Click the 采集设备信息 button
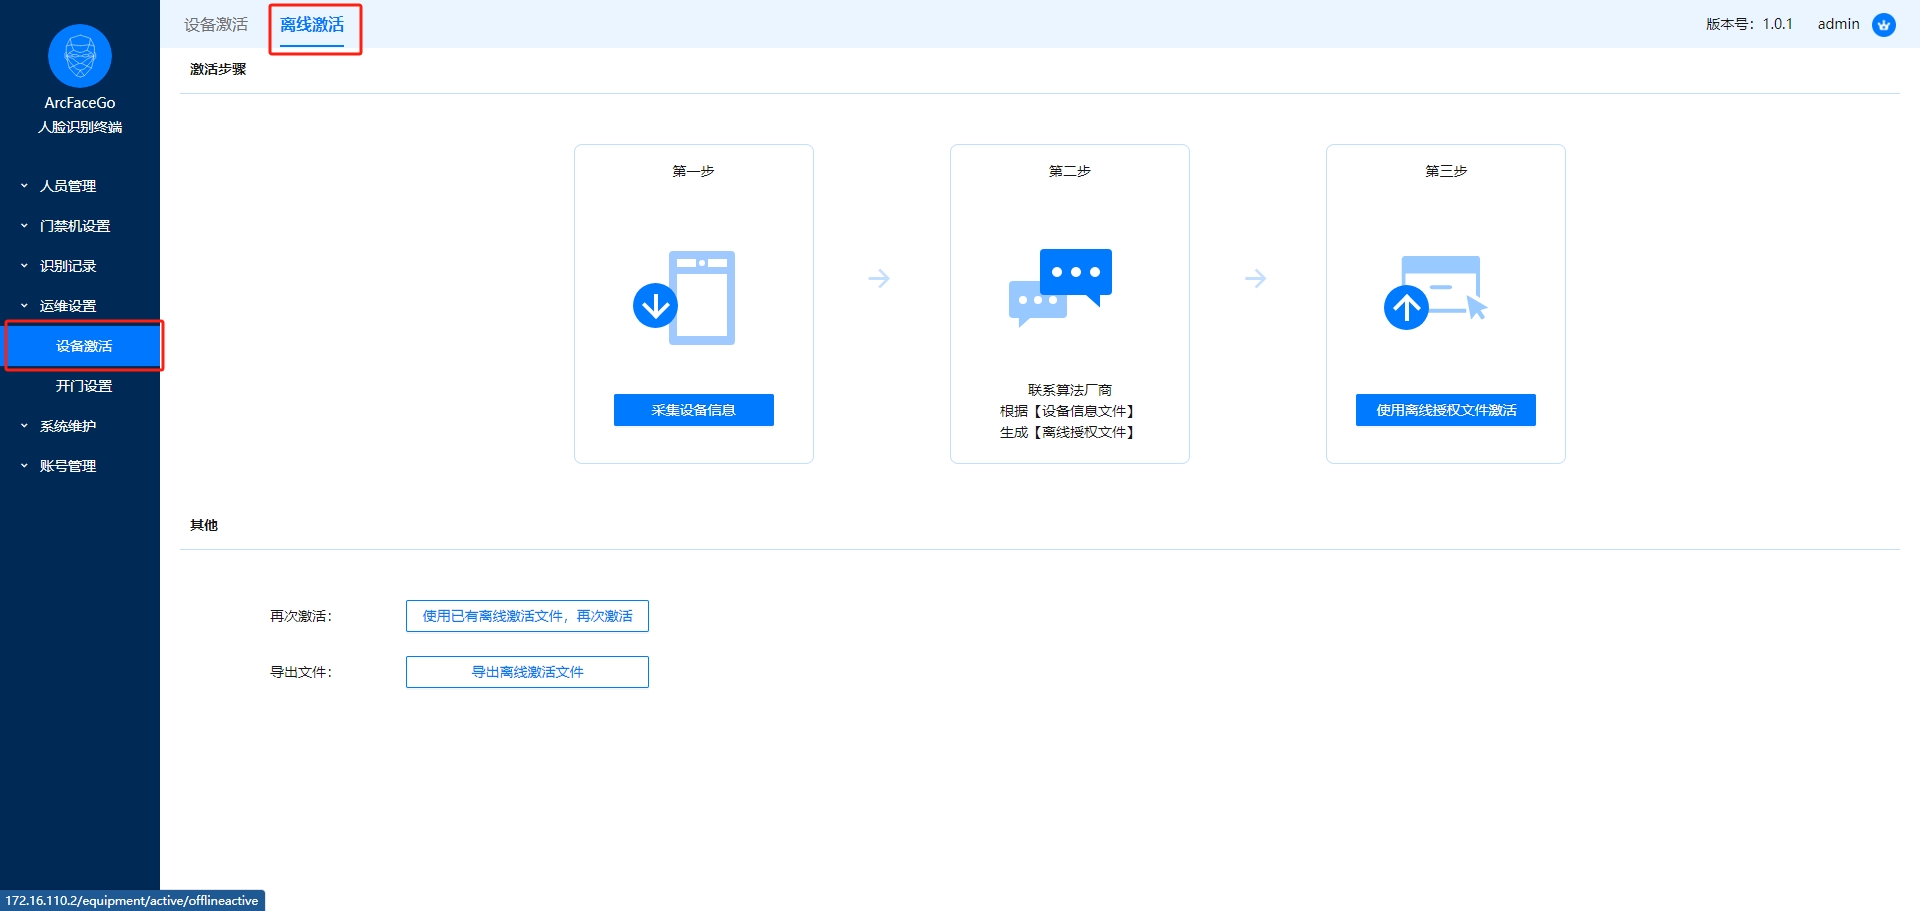Viewport: 1920px width, 911px height. coord(694,410)
